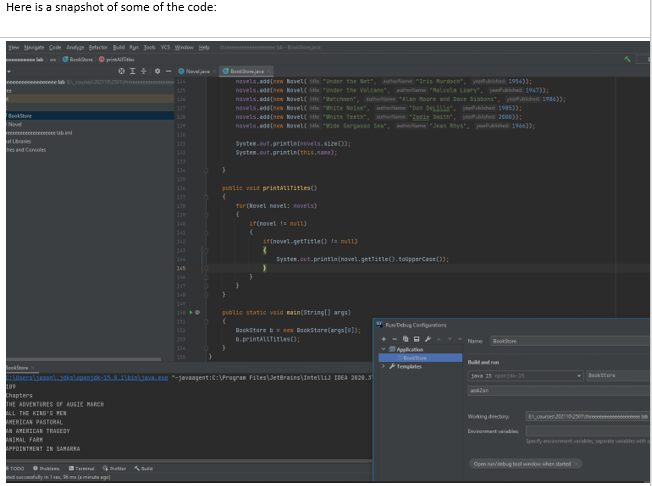Open the Profiler tool window tab

[x=114, y=469]
